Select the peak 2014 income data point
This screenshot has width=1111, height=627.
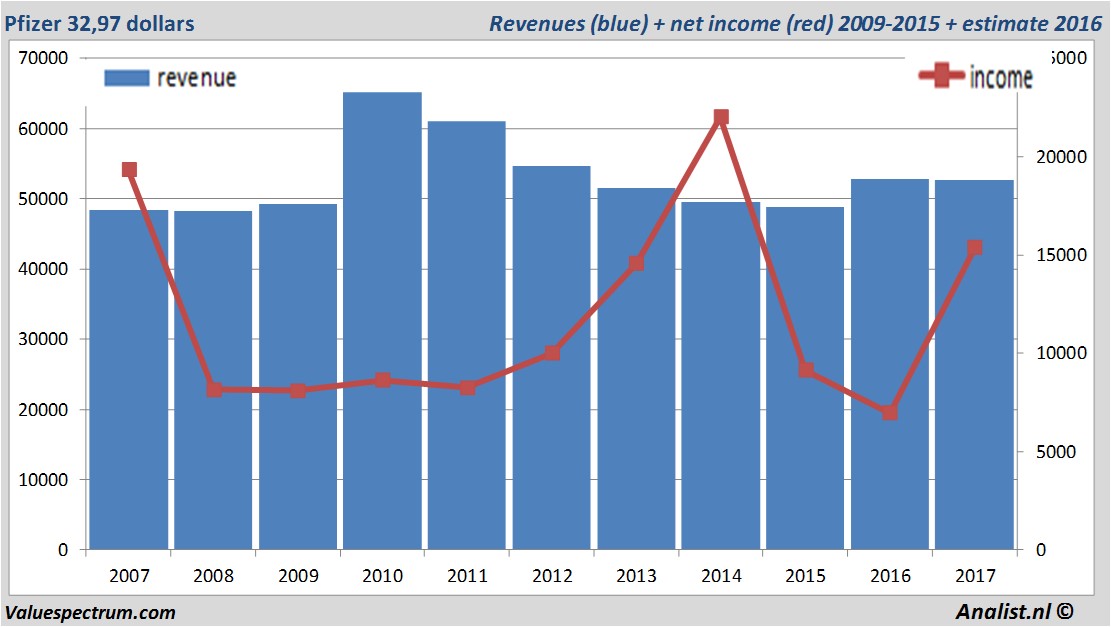point(721,117)
